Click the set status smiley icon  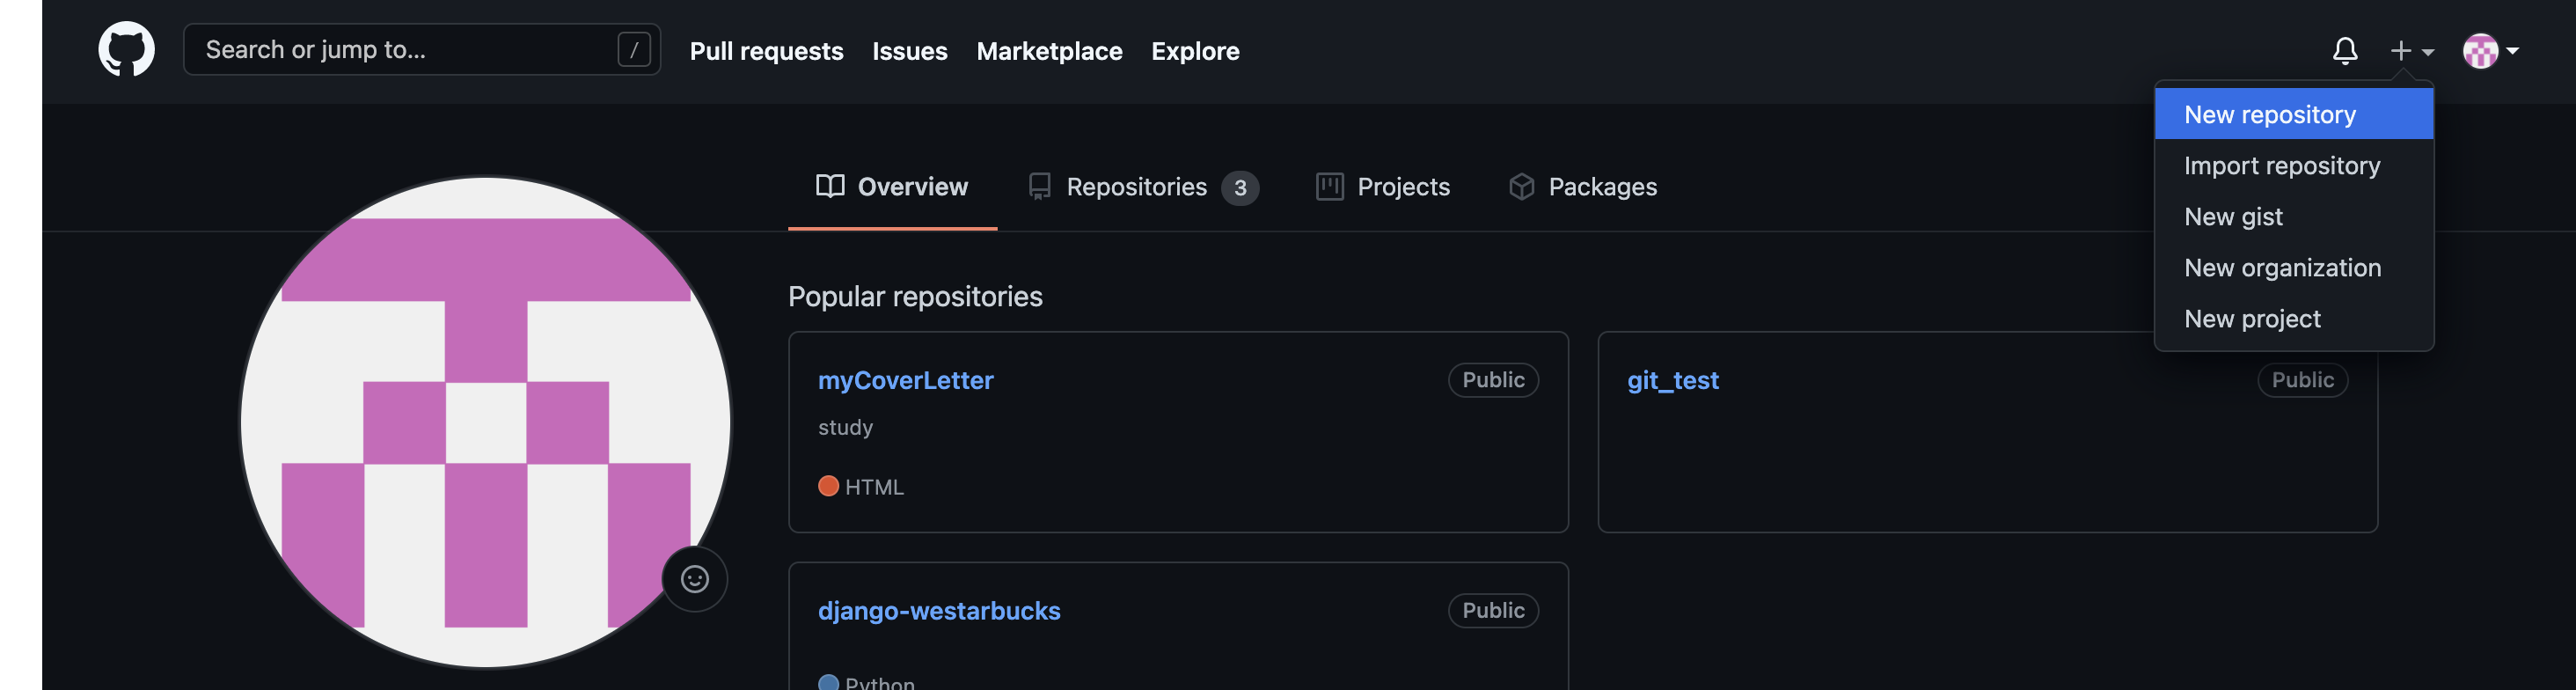[694, 579]
